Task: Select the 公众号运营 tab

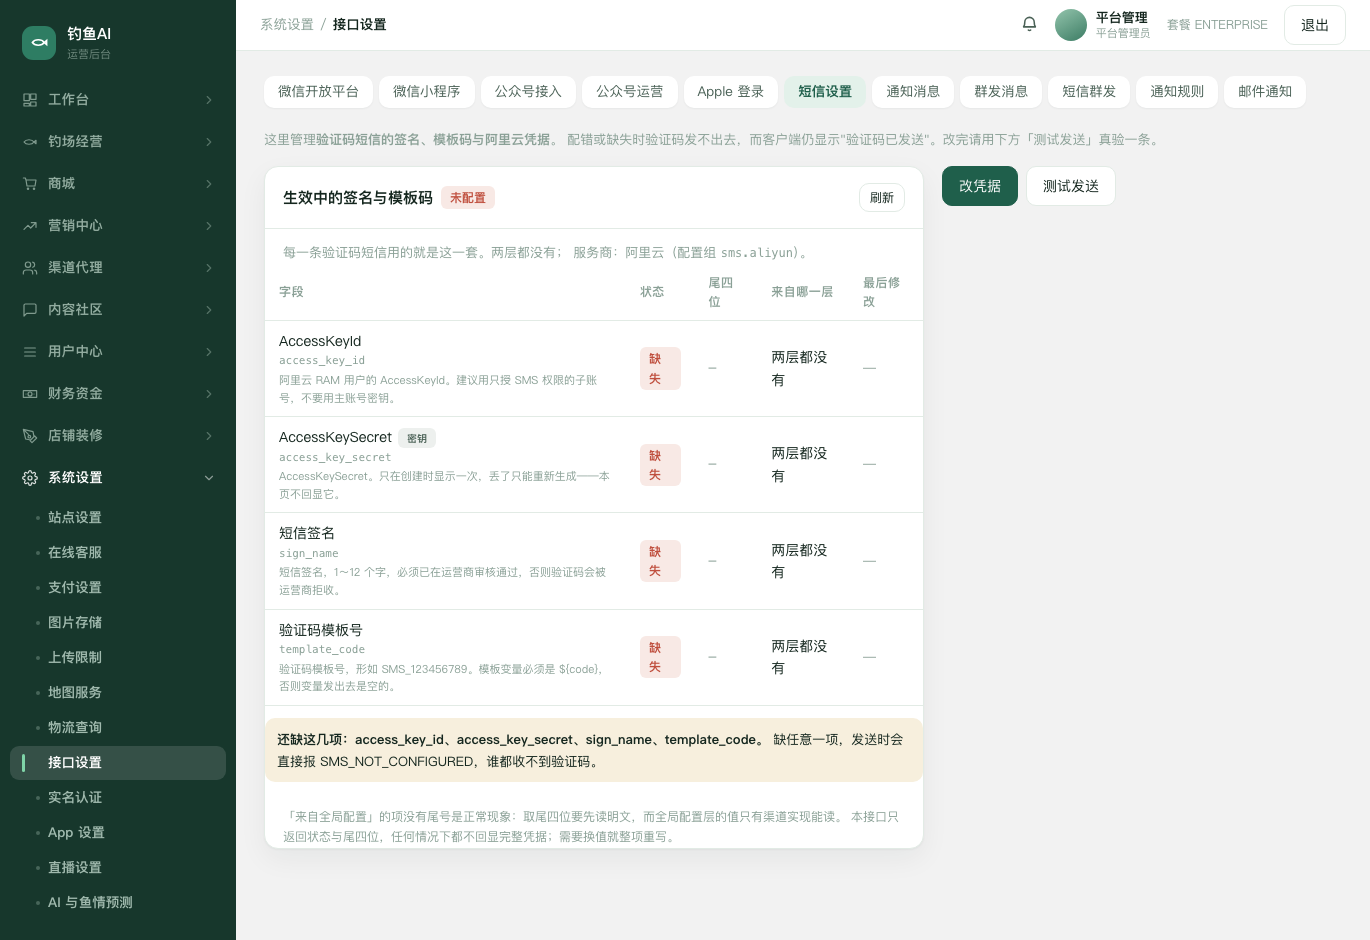Action: click(x=630, y=92)
